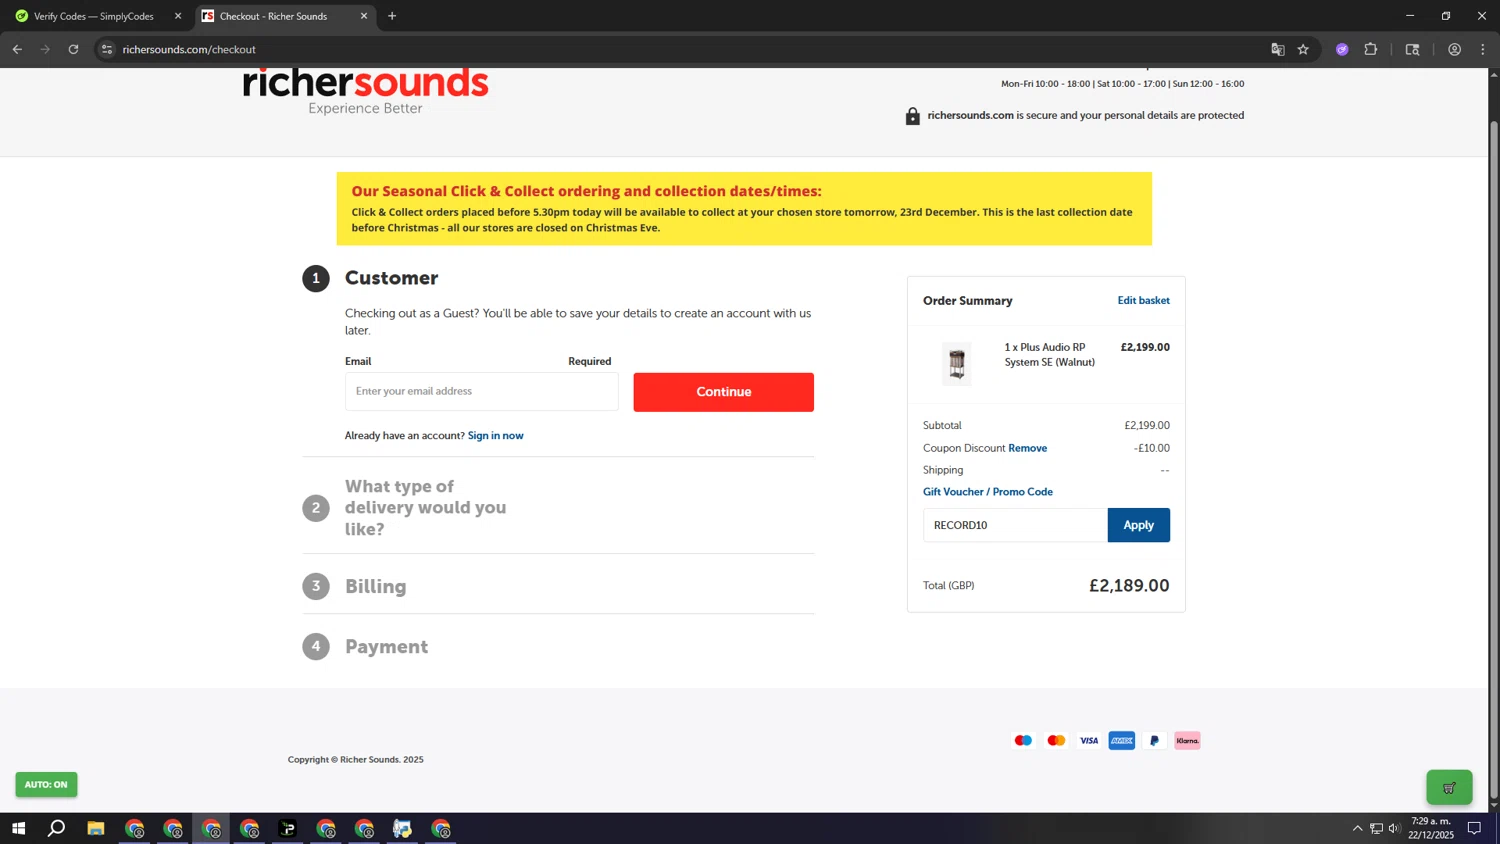1500x844 pixels.
Task: Click the address bar URL
Action: 189,49
